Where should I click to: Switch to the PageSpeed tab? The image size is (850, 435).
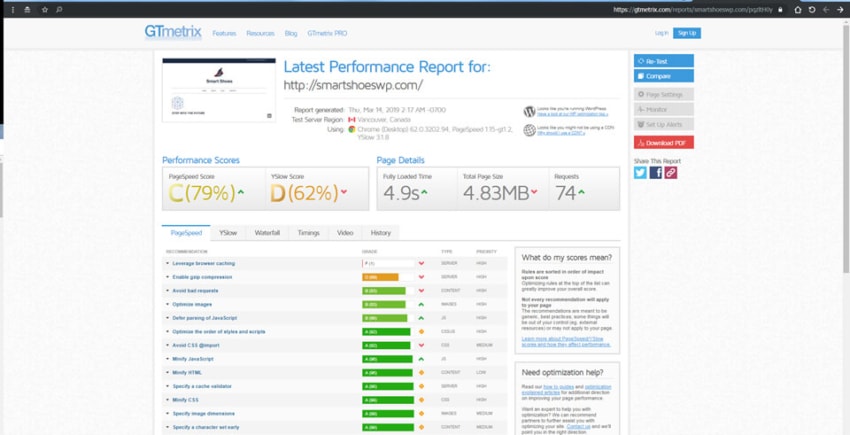click(x=186, y=233)
